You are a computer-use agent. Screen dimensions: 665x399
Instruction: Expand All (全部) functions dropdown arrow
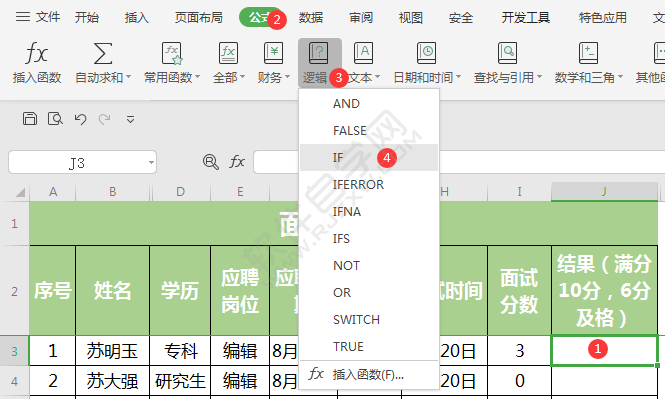point(243,78)
